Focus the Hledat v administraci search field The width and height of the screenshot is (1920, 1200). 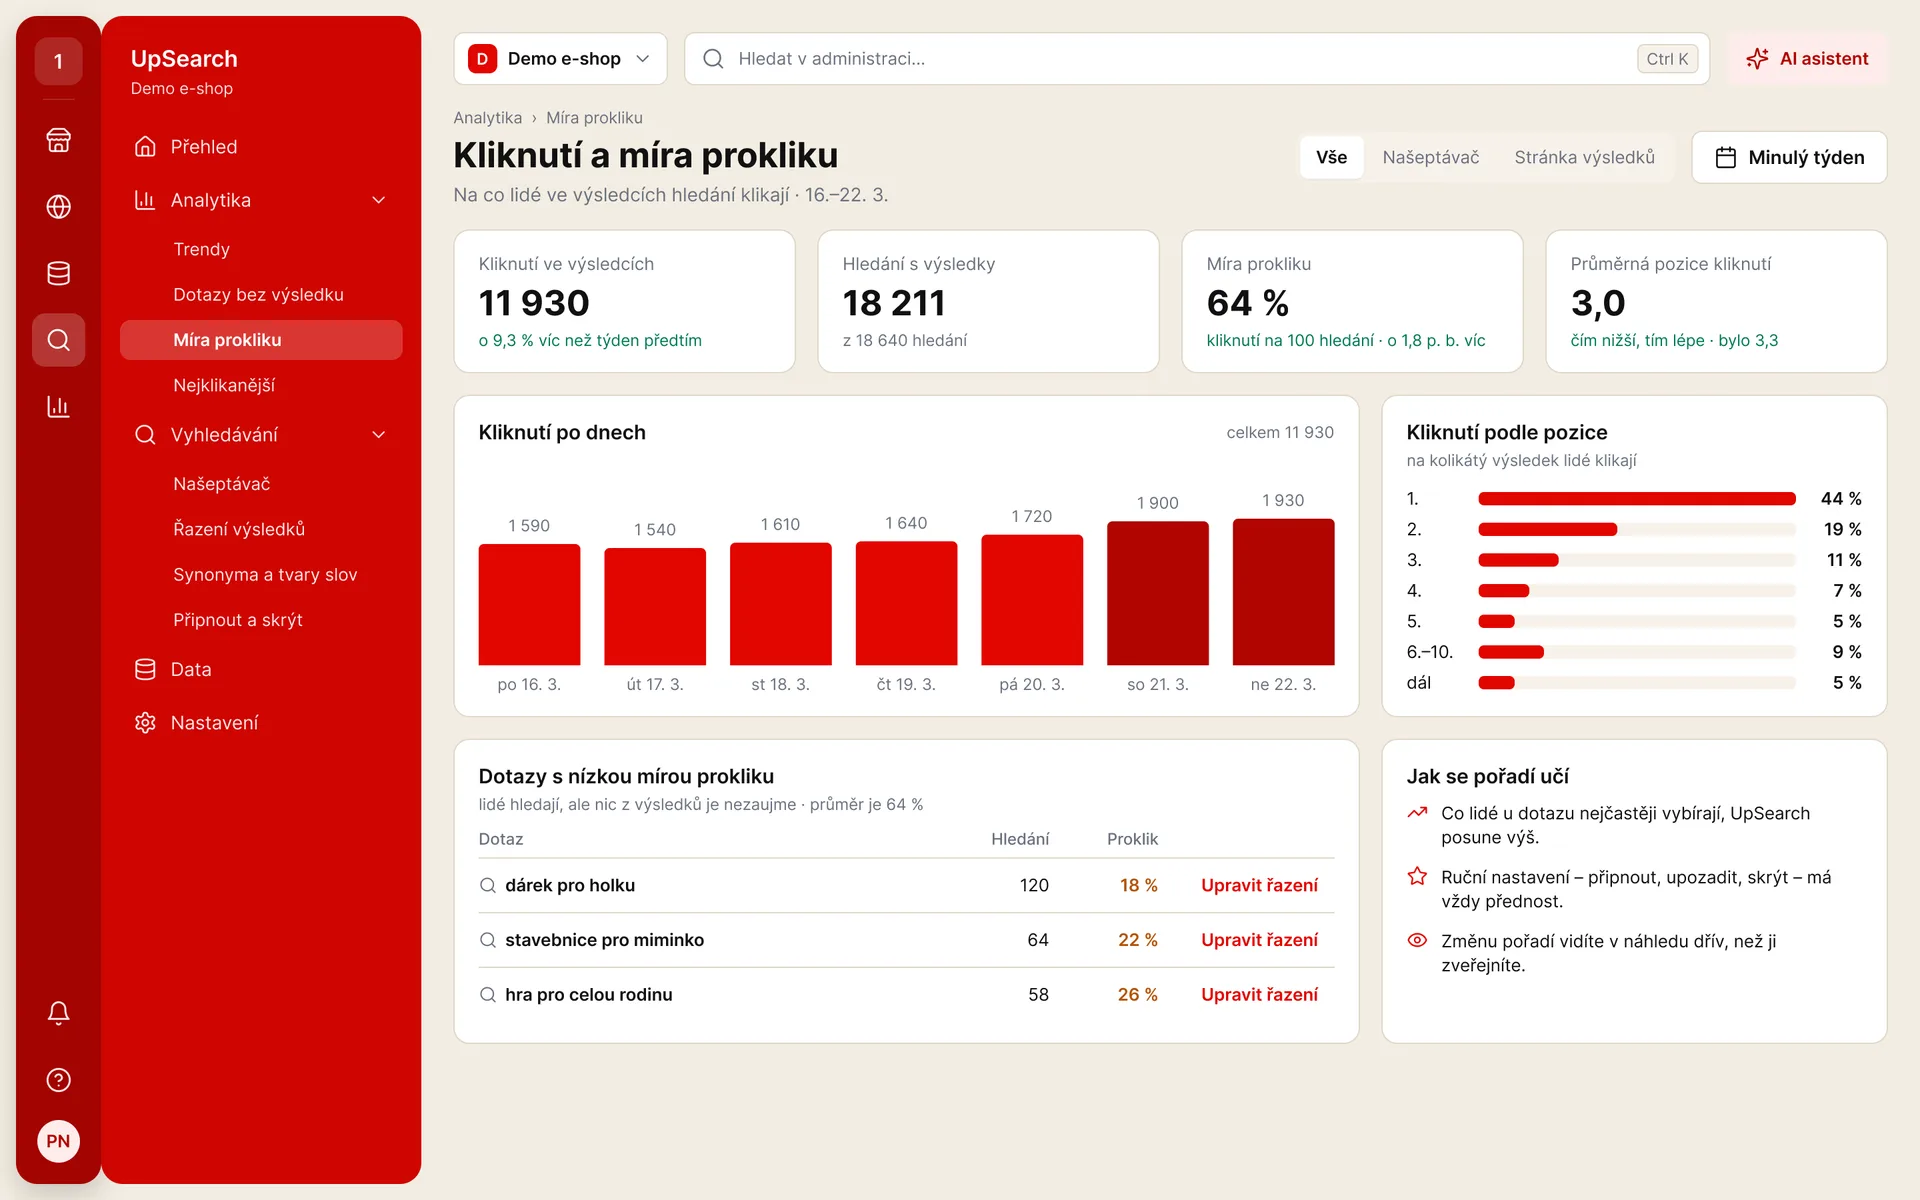1197,59
